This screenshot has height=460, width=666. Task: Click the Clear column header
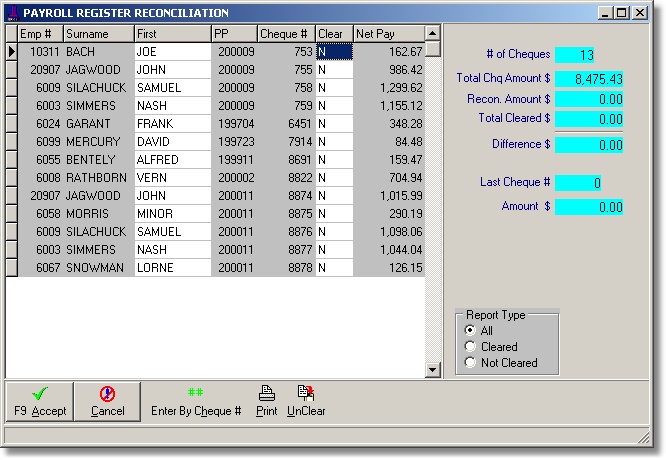click(x=334, y=34)
